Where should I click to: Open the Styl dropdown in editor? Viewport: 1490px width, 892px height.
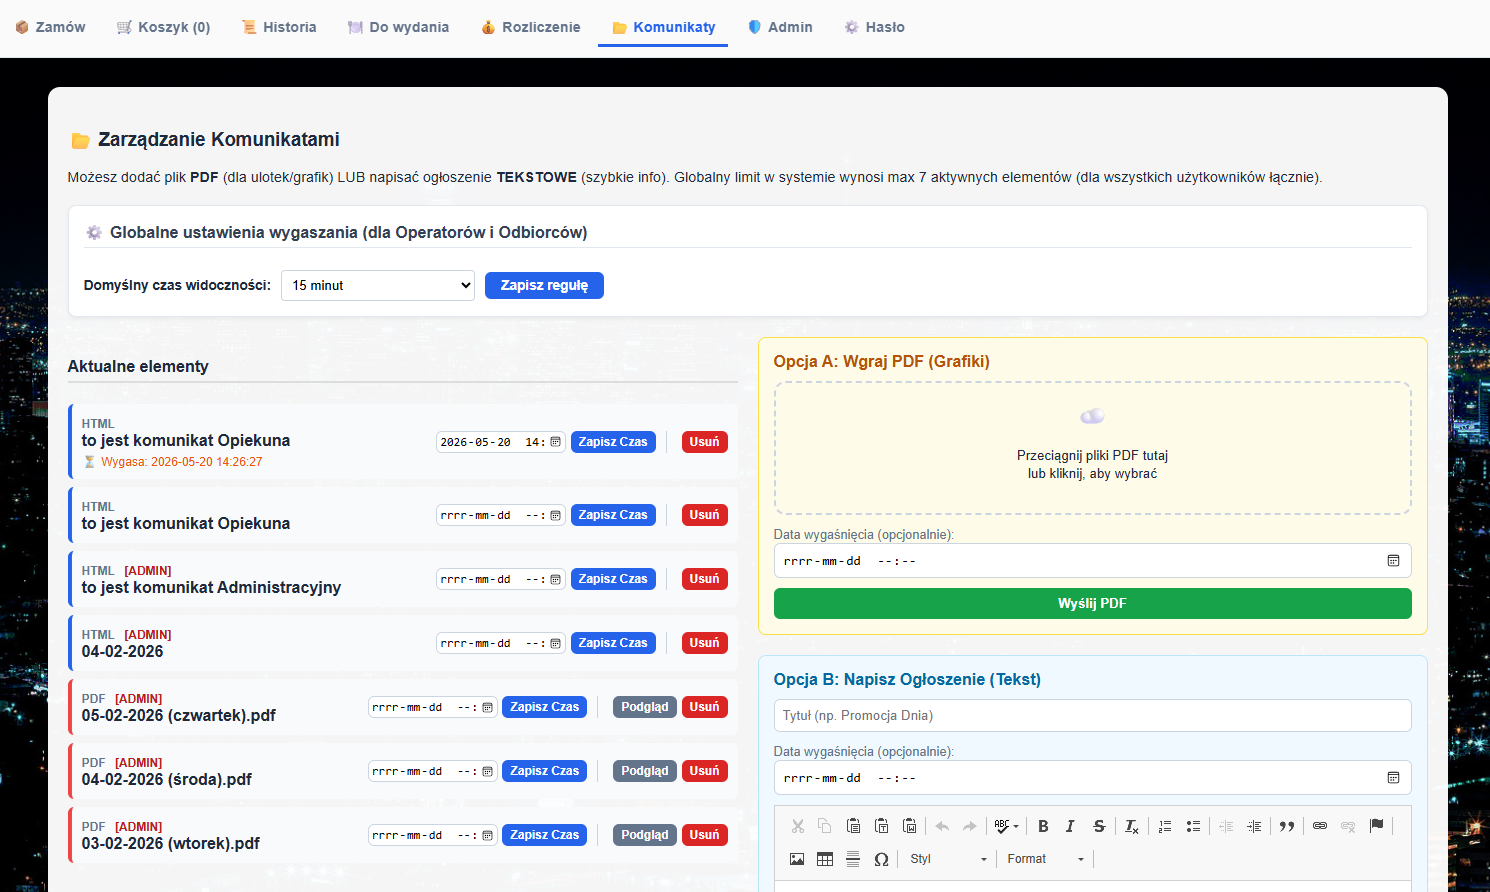pyautogui.click(x=948, y=859)
